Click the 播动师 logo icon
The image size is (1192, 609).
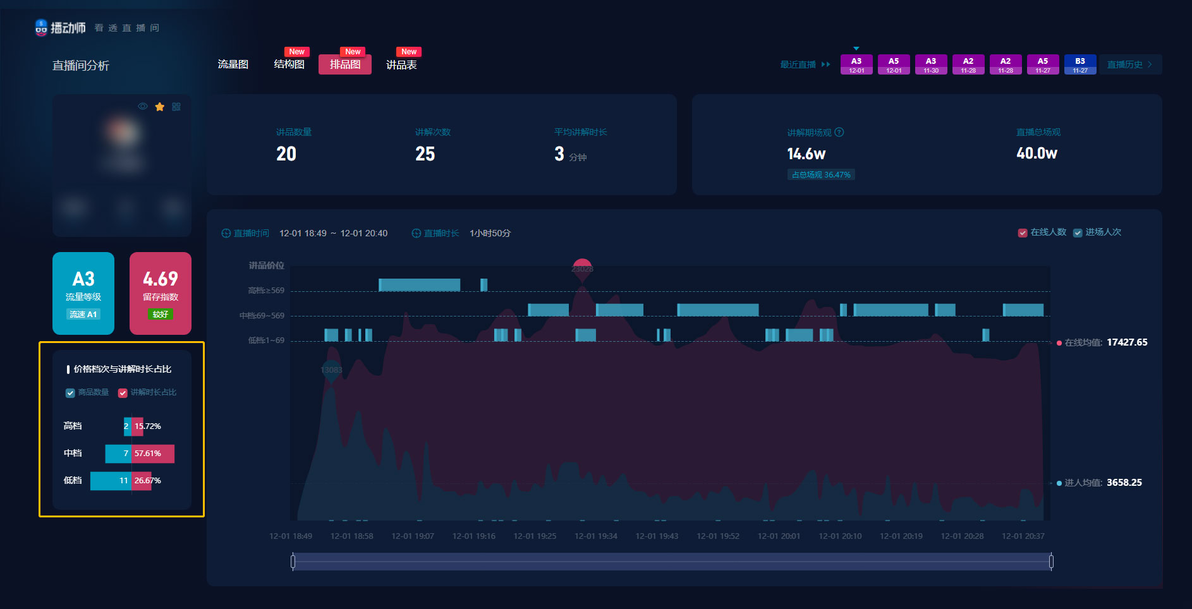(x=41, y=28)
